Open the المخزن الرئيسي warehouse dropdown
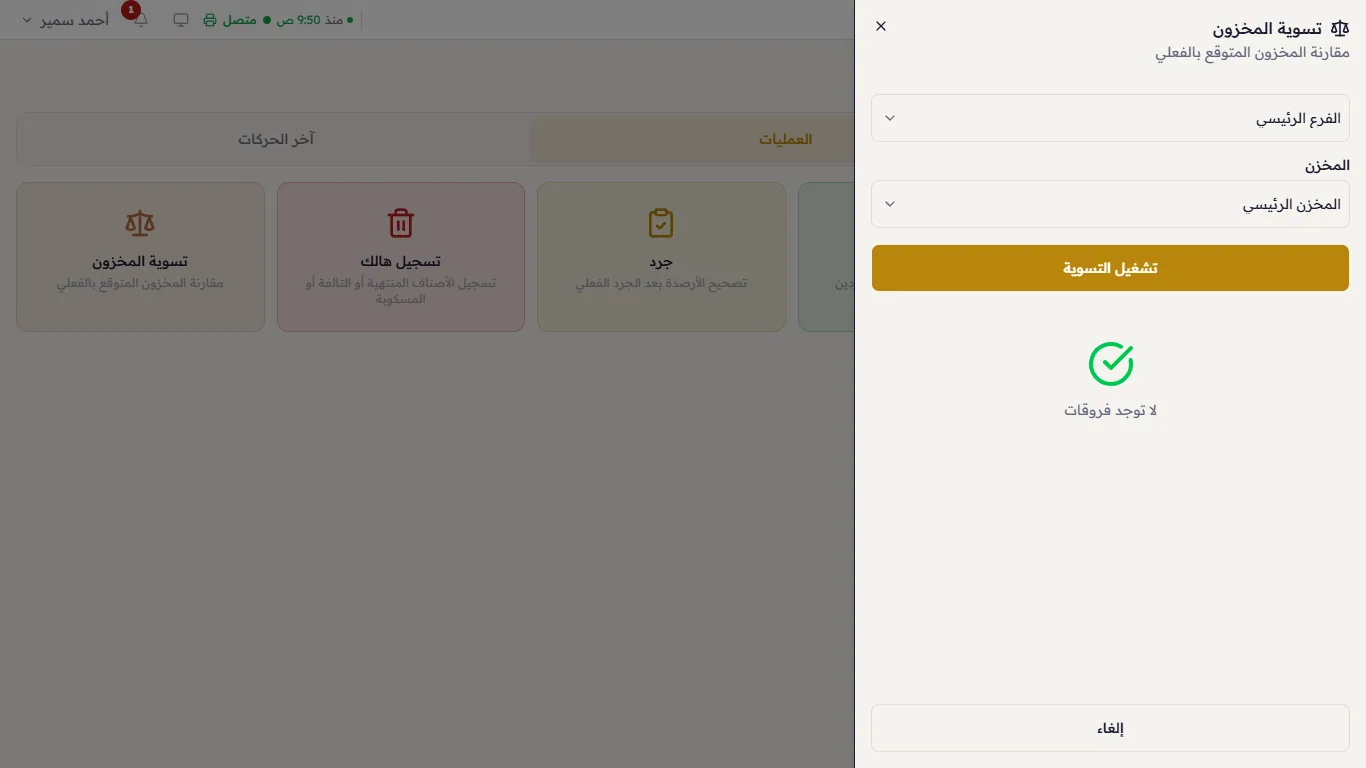Screen dimensions: 1366x768 tap(1110, 204)
